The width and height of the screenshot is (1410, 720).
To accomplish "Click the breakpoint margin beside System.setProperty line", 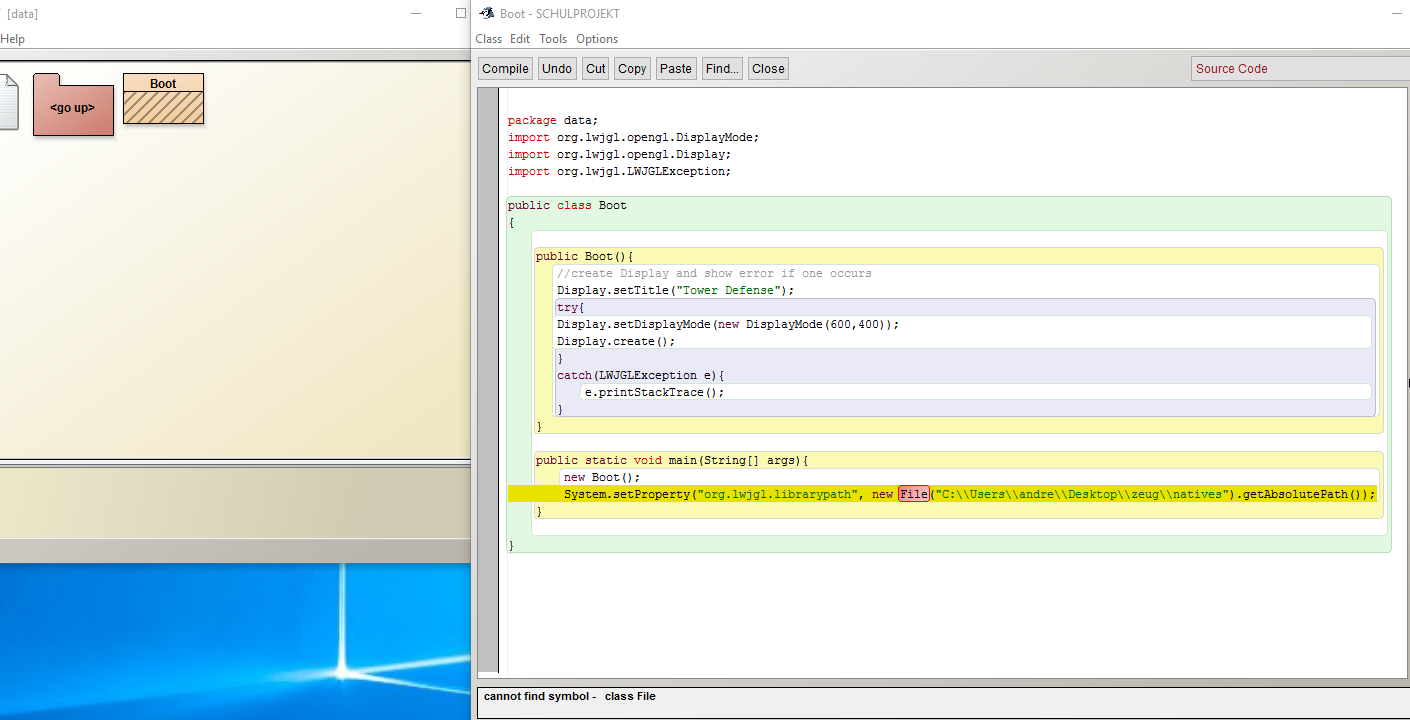I will click(x=488, y=494).
